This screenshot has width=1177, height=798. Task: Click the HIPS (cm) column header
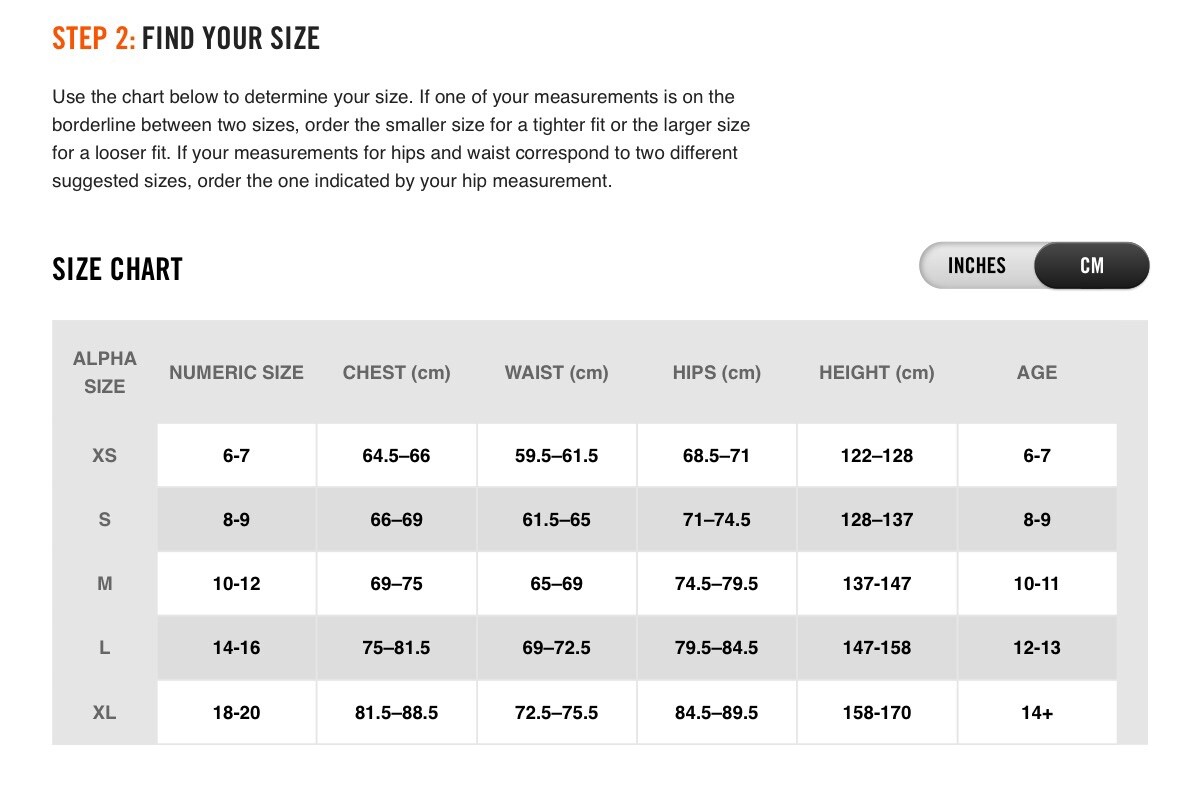click(x=716, y=372)
